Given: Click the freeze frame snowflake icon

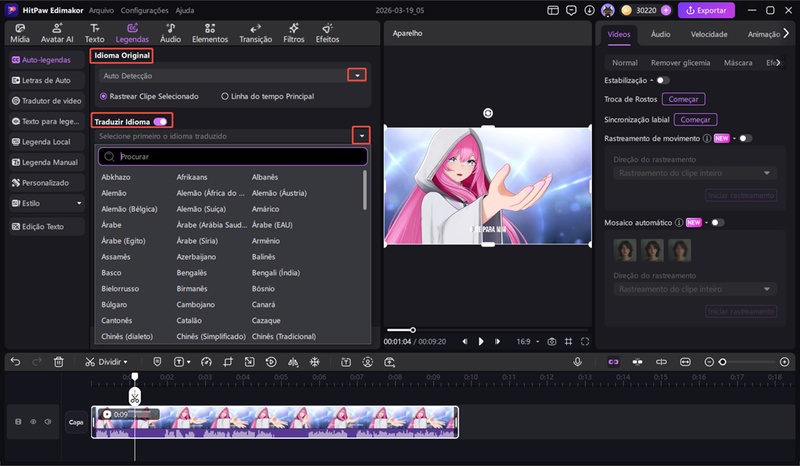Looking at the screenshot, I should point(315,362).
